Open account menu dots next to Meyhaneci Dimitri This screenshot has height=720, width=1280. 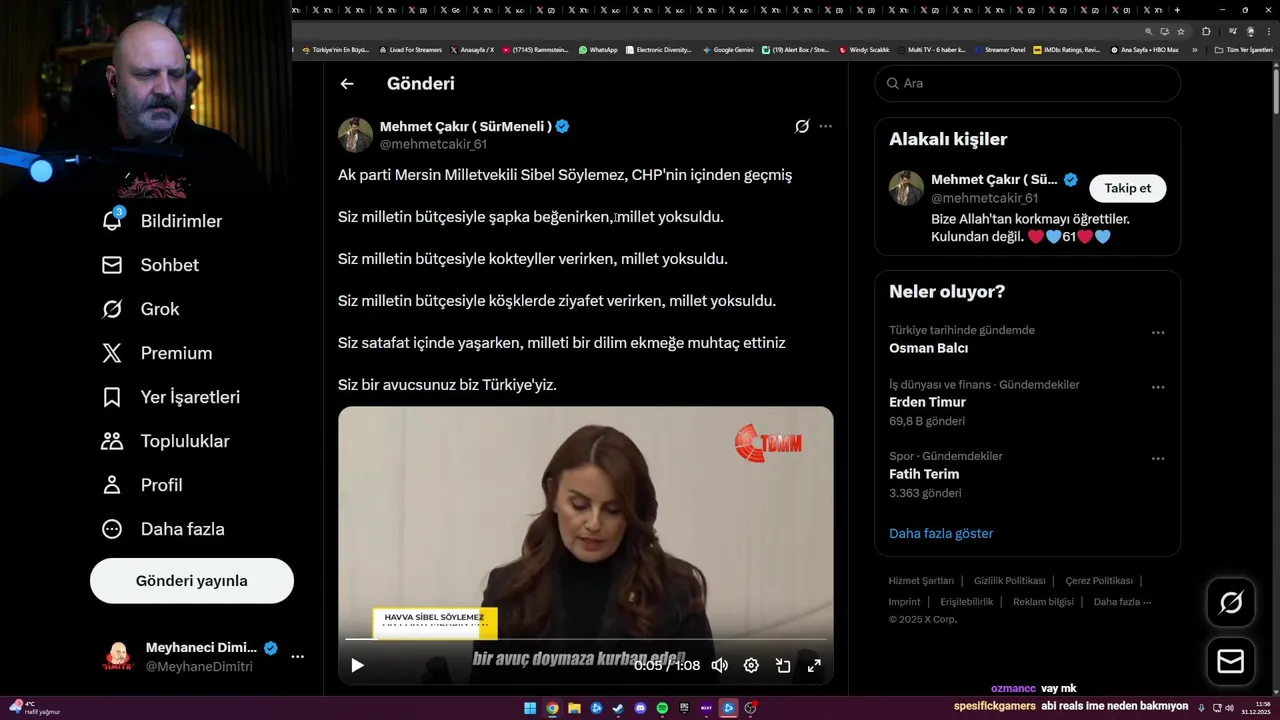click(297, 657)
